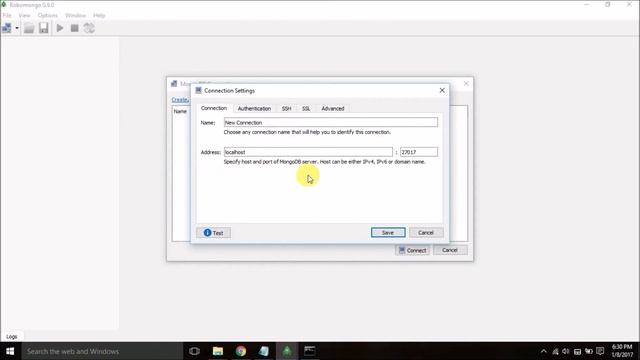This screenshot has width=640, height=360.
Task: Click the Name input field
Action: [331, 122]
